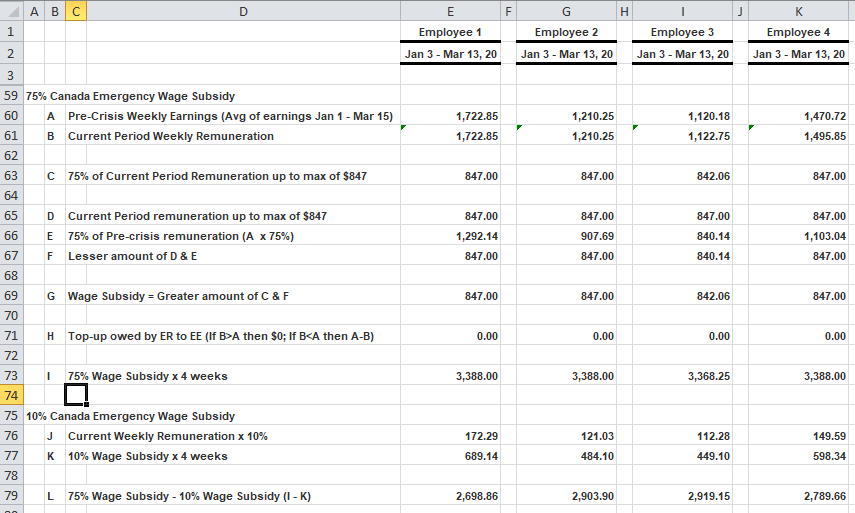Select Employee 1 value 689.14
The image size is (855, 513).
pos(450,456)
